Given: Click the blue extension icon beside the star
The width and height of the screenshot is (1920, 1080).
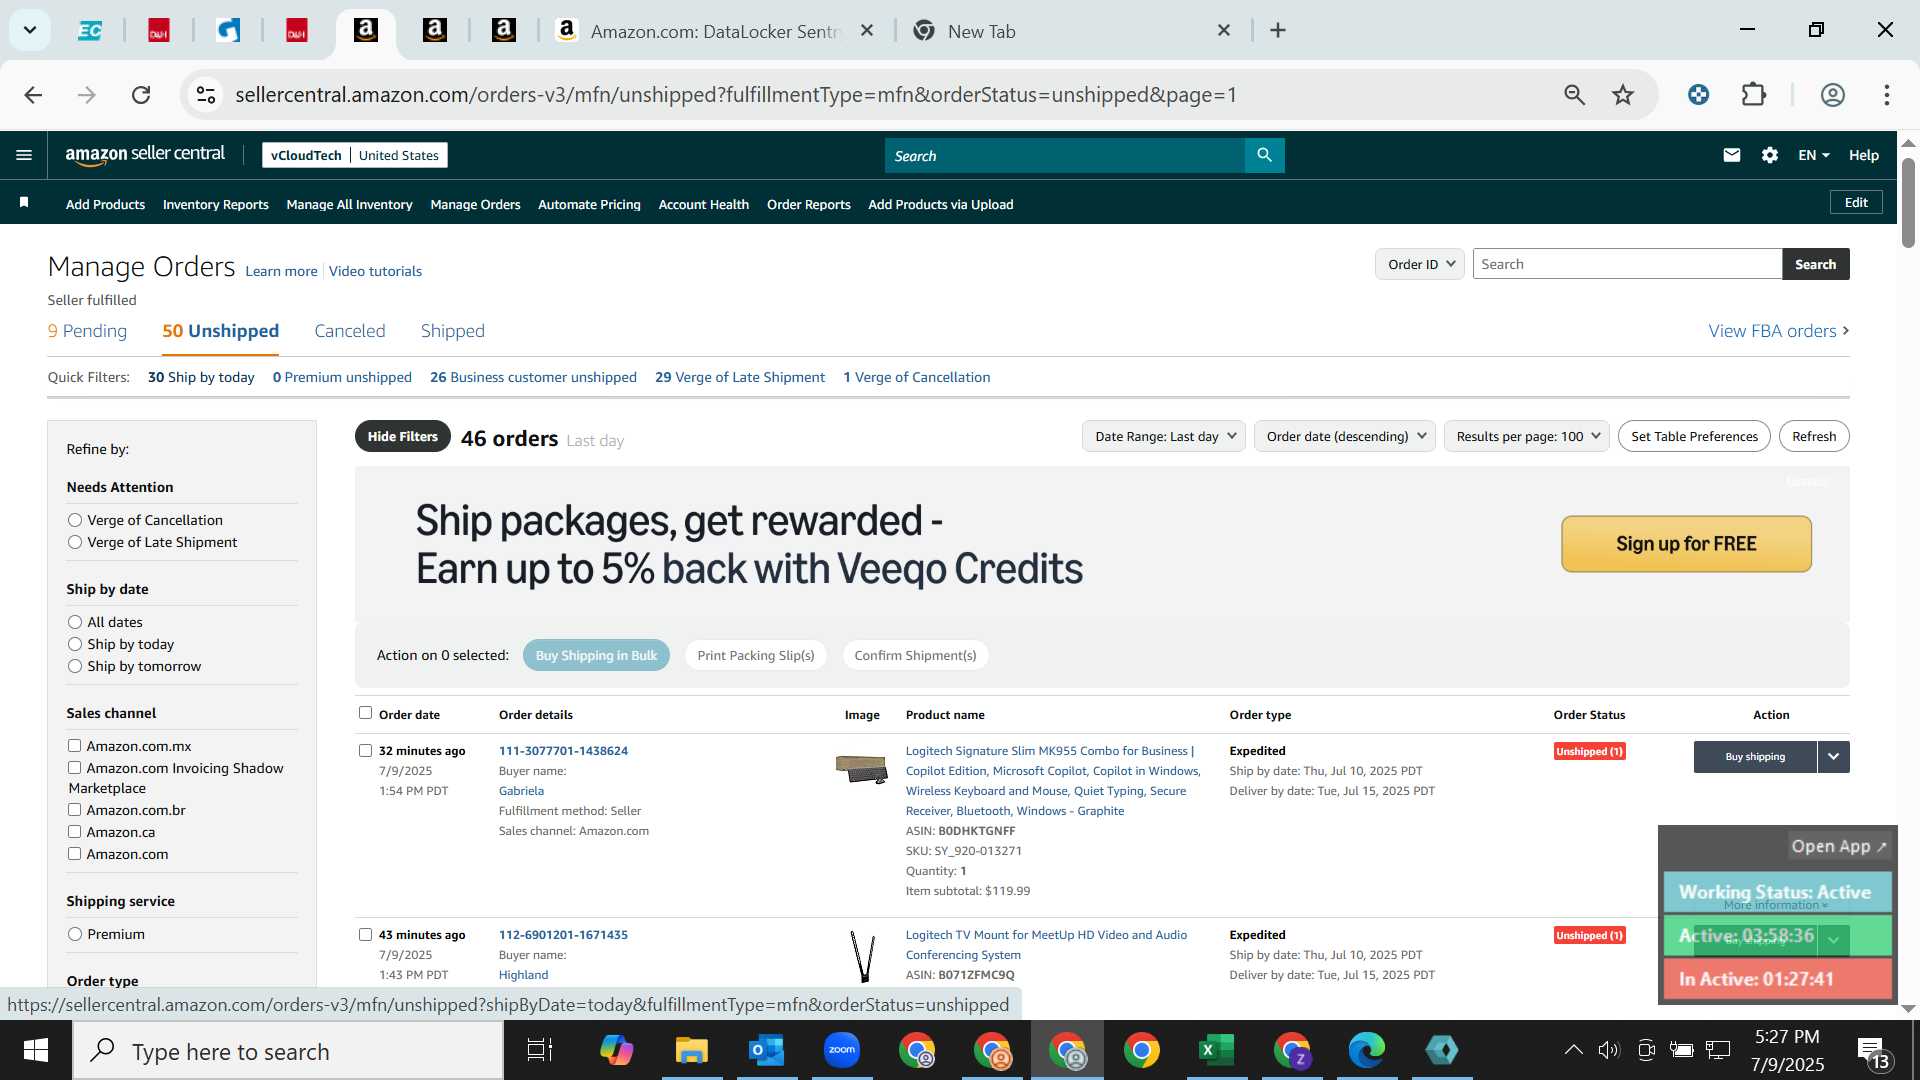Looking at the screenshot, I should point(1698,95).
